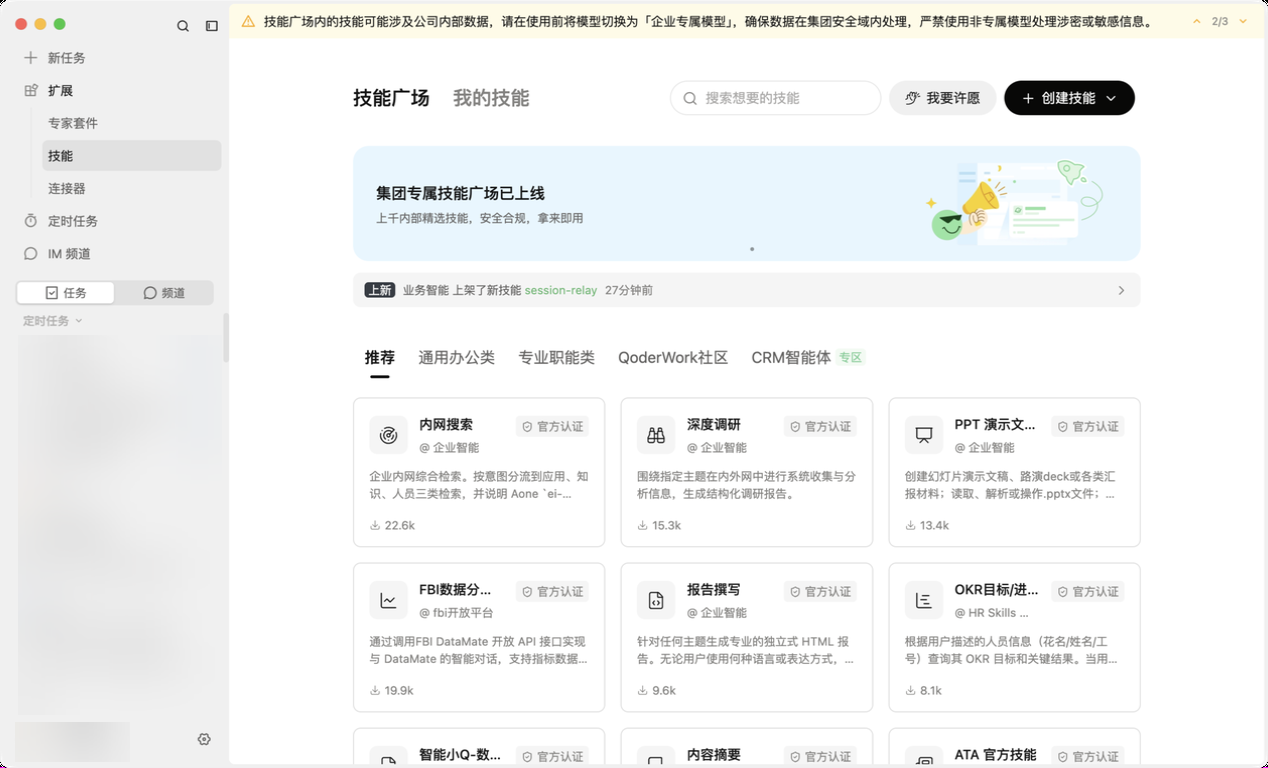This screenshot has height=768, width=1268.
Task: Click the magnifier icon in skill search
Action: click(690, 98)
